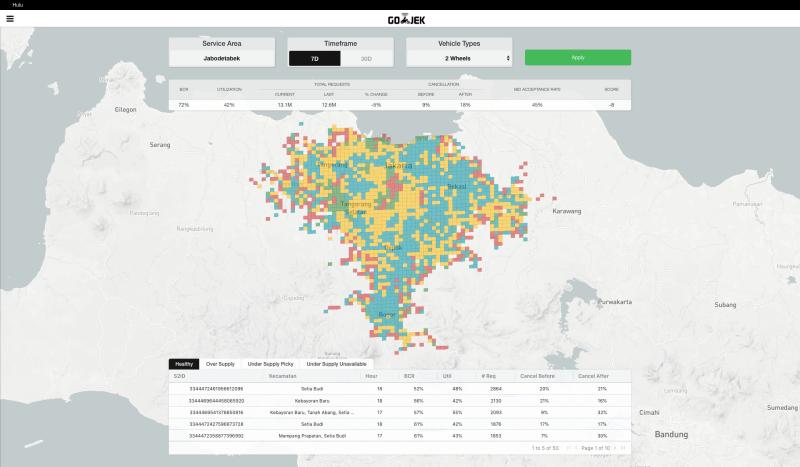Select the row with 1876 requests

(x=400, y=424)
